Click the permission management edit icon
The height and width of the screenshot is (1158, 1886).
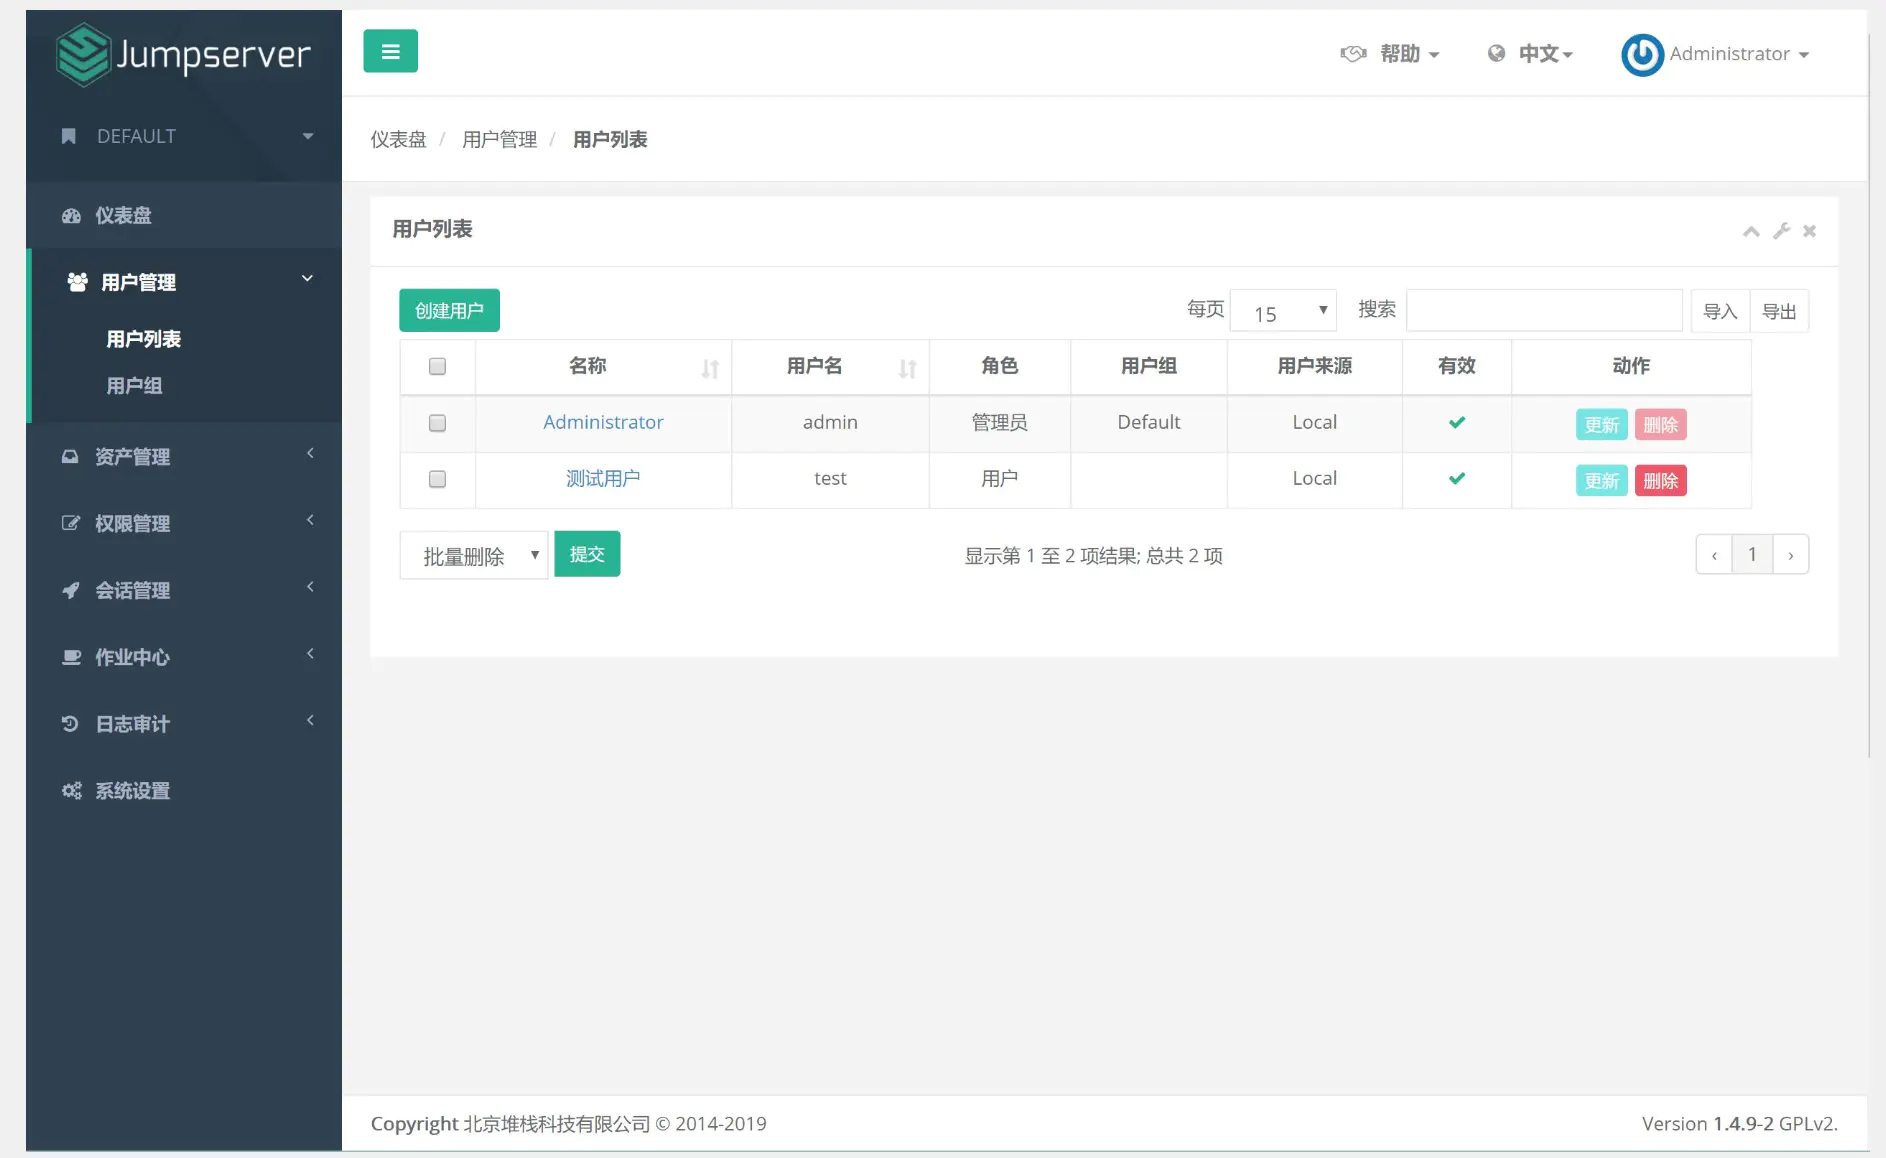70,523
